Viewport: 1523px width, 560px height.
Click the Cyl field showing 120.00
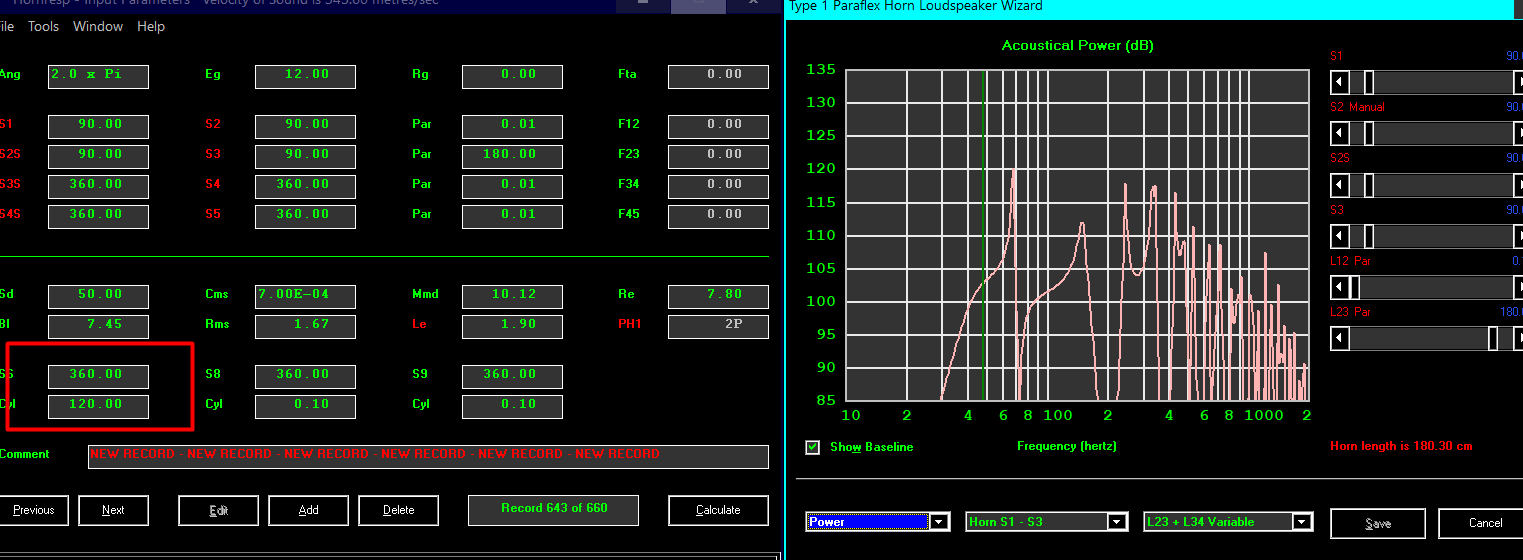click(98, 406)
